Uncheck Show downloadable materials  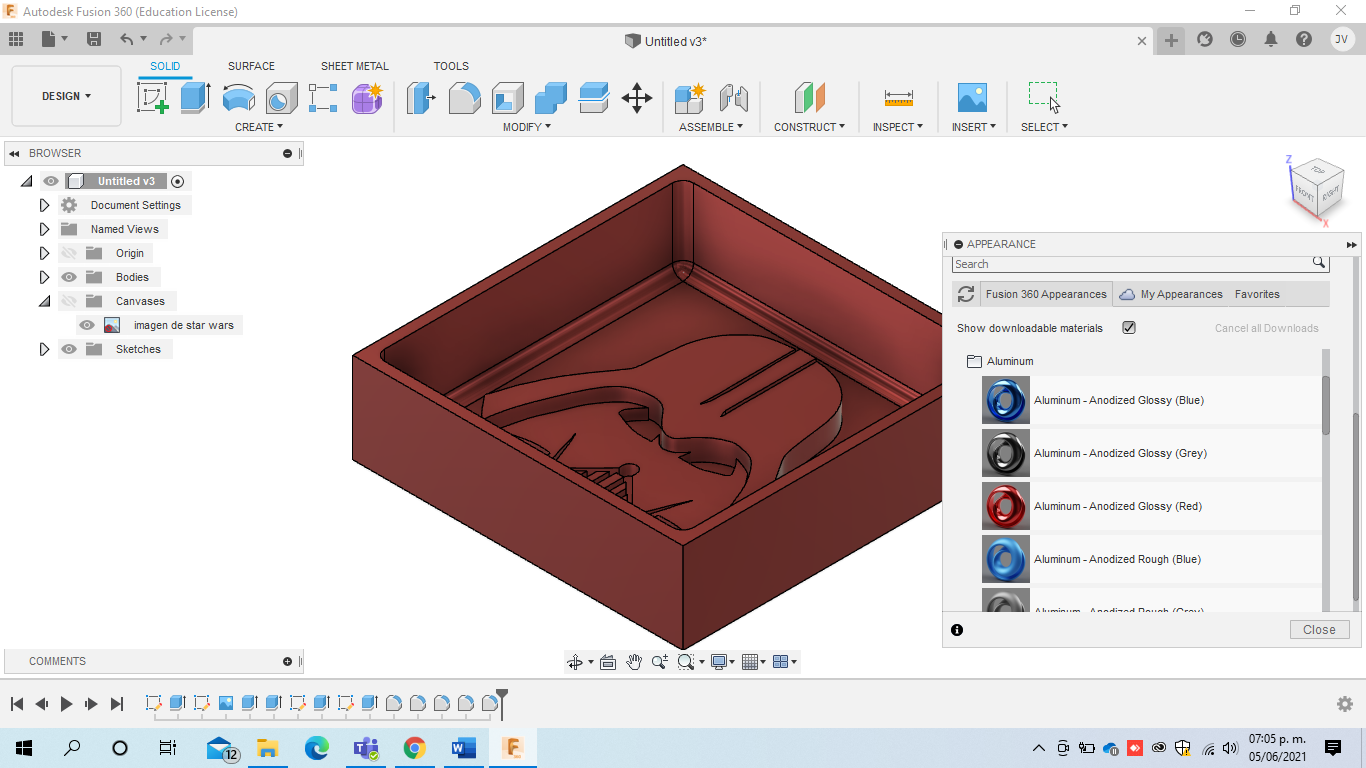click(x=1129, y=328)
